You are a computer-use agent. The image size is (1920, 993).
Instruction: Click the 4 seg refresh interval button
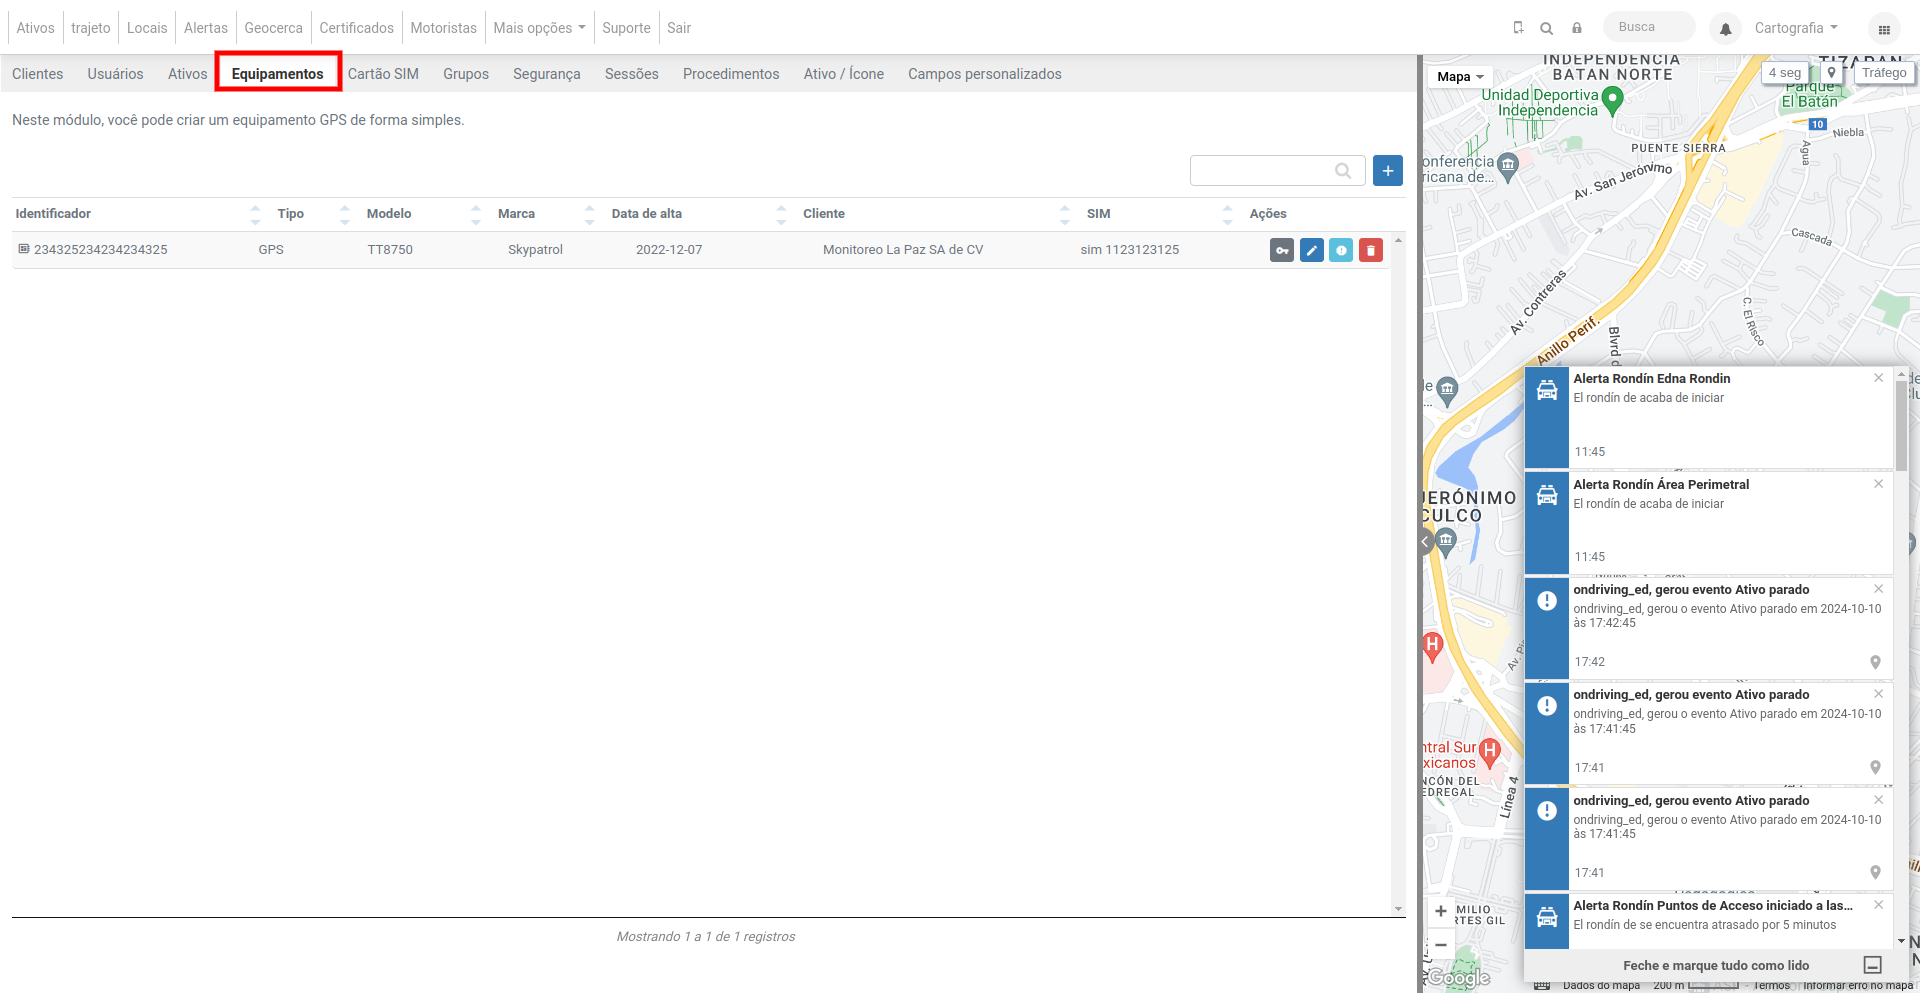[x=1785, y=73]
